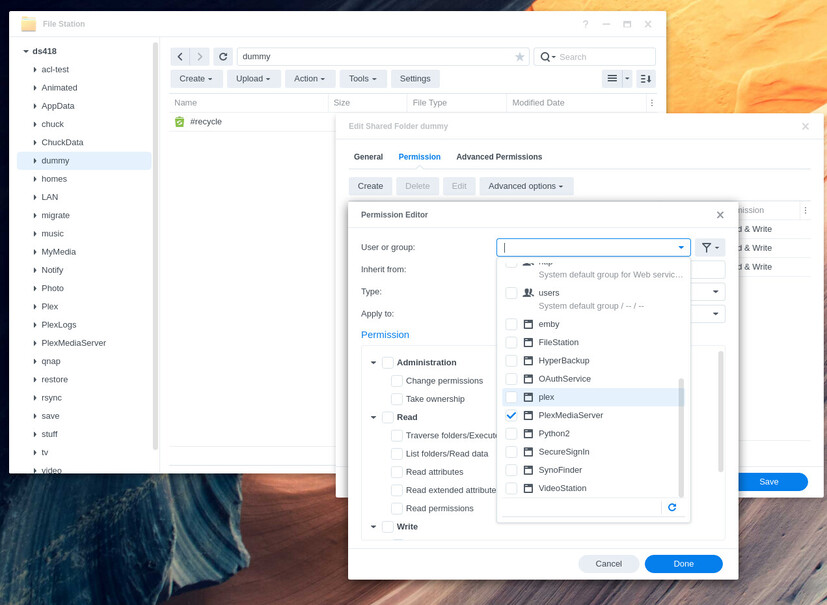Click the permission list scrollbar
Screen dimensions: 827x605
coord(720,411)
